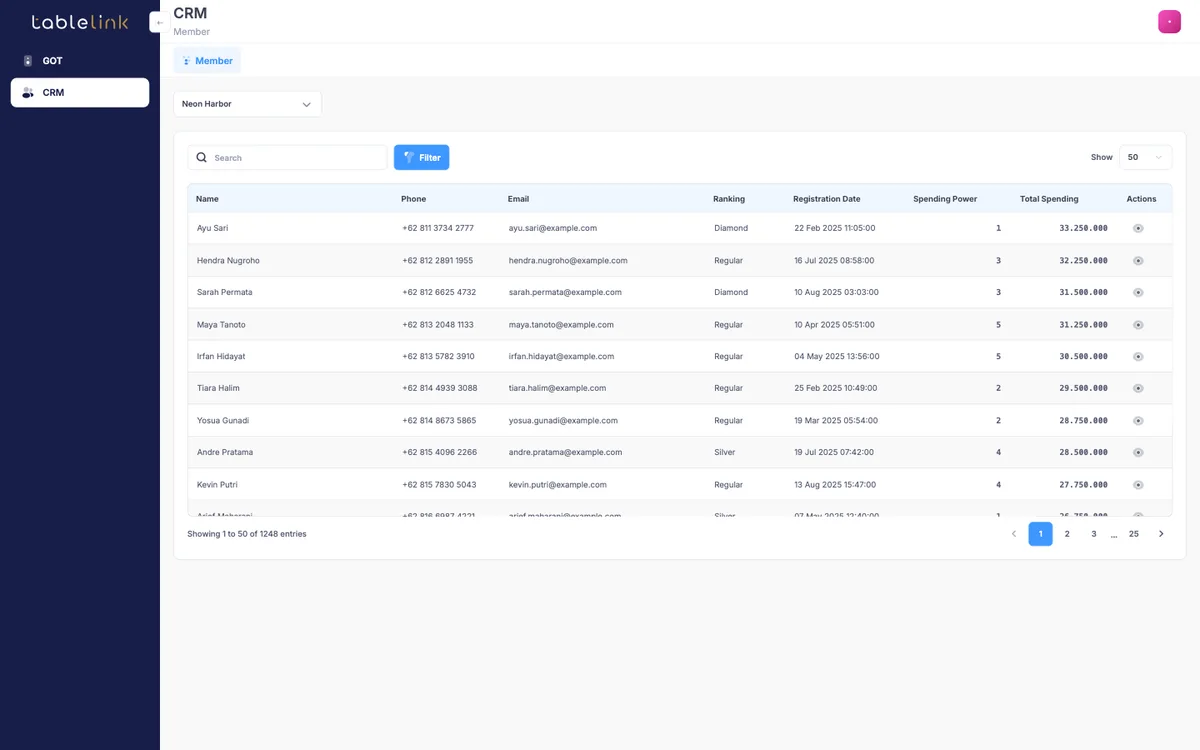This screenshot has height=750, width=1200.
Task: View details icon for Yosua Gunadi
Action: coord(1138,420)
